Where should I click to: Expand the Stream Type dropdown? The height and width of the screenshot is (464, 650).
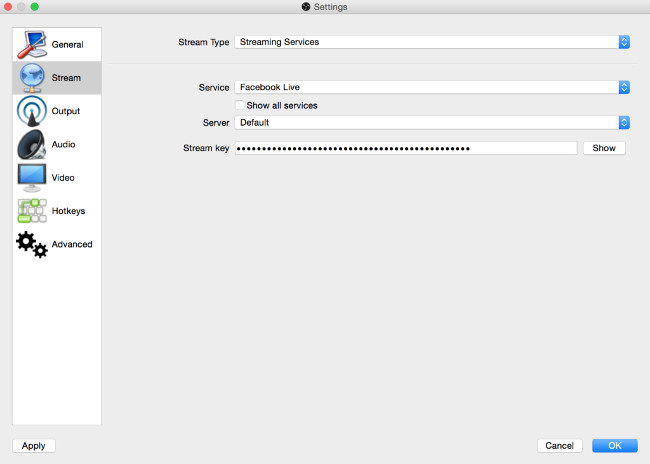point(432,42)
